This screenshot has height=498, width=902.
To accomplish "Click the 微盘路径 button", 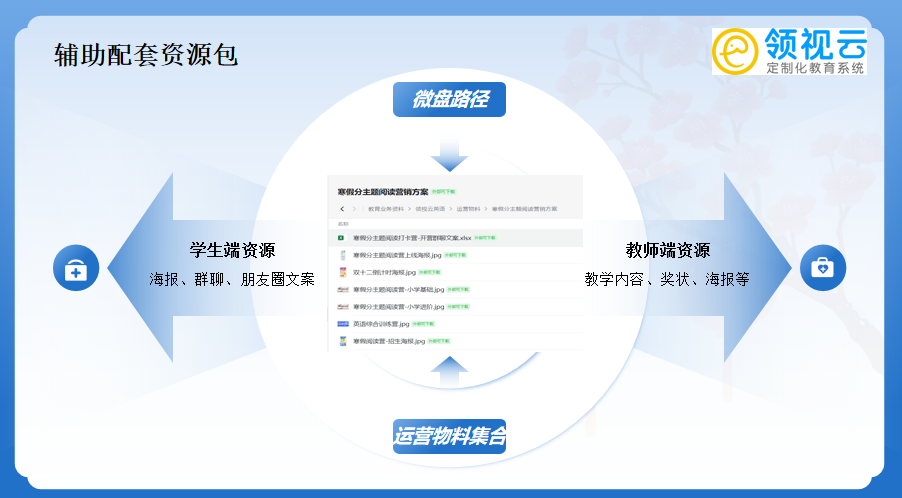I will pos(449,99).
